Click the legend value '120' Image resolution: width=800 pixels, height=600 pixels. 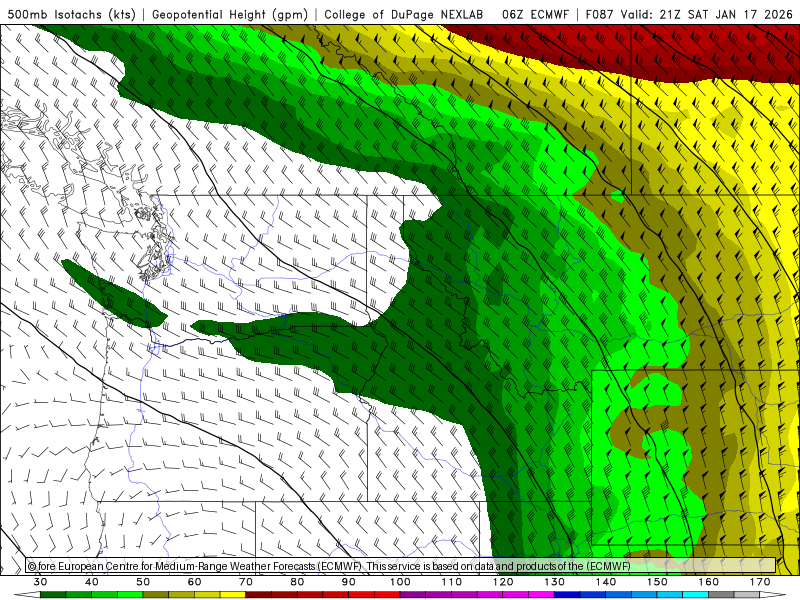(x=503, y=582)
